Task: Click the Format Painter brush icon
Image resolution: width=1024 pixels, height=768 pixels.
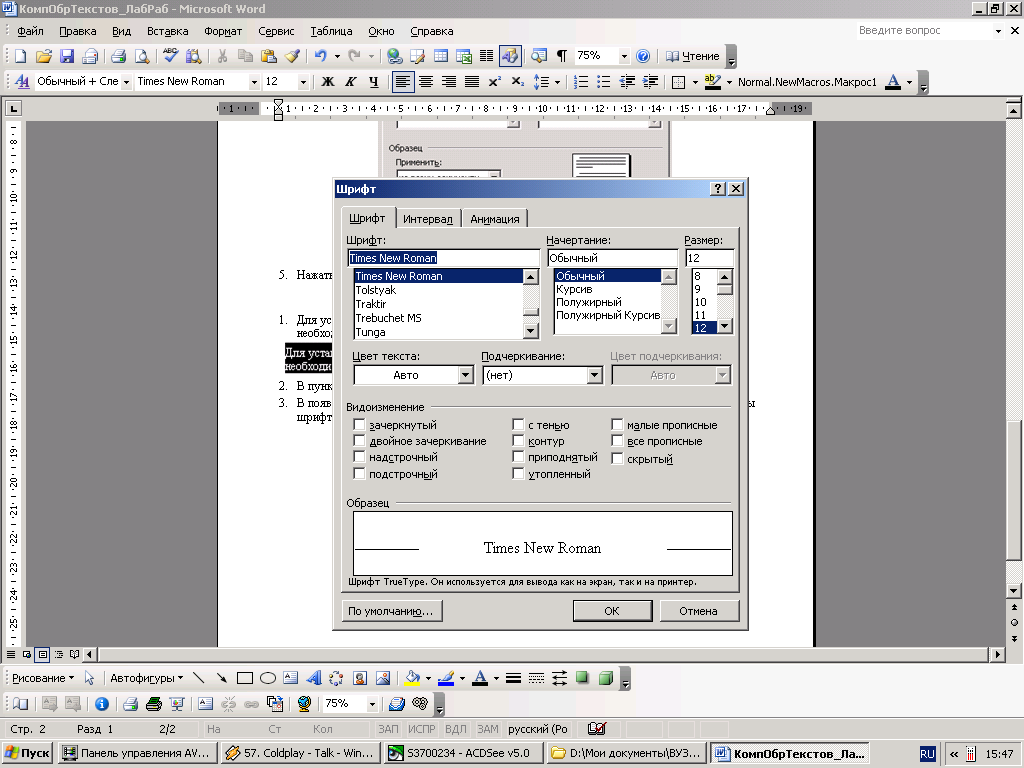Action: tap(292, 57)
